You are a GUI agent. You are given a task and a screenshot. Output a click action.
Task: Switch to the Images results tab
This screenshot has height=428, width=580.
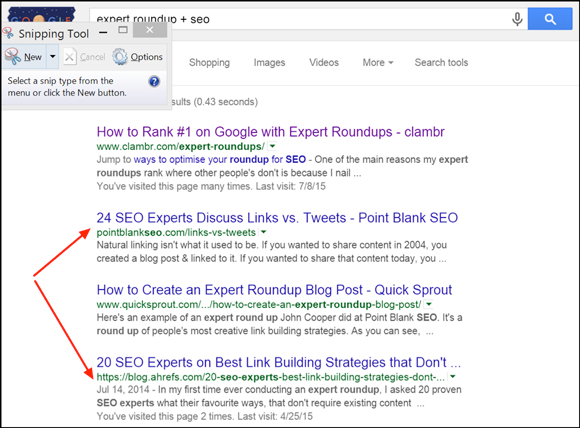(269, 63)
